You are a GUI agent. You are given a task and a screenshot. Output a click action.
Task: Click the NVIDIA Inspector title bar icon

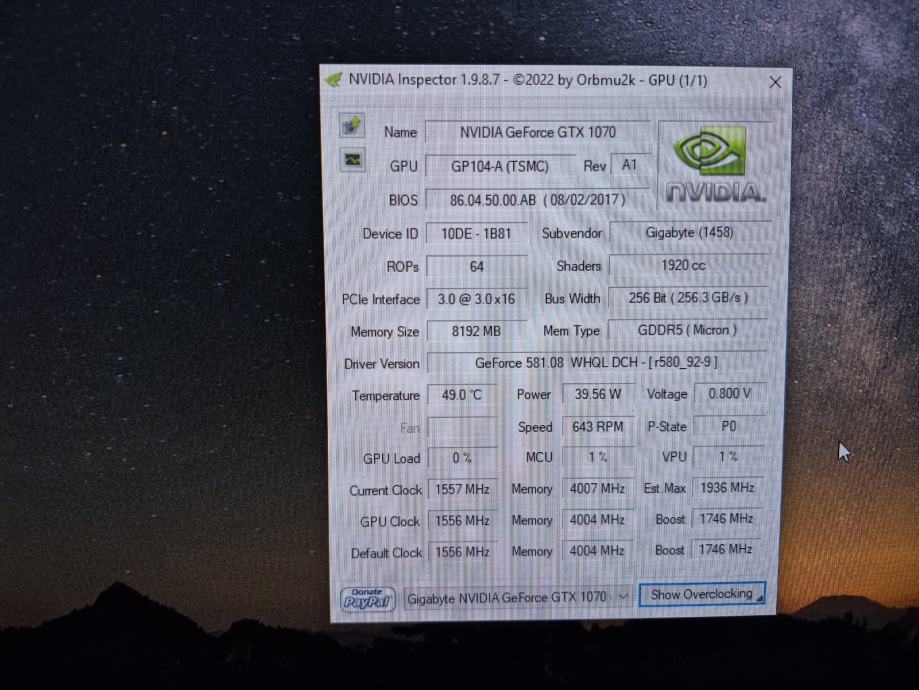click(x=334, y=79)
